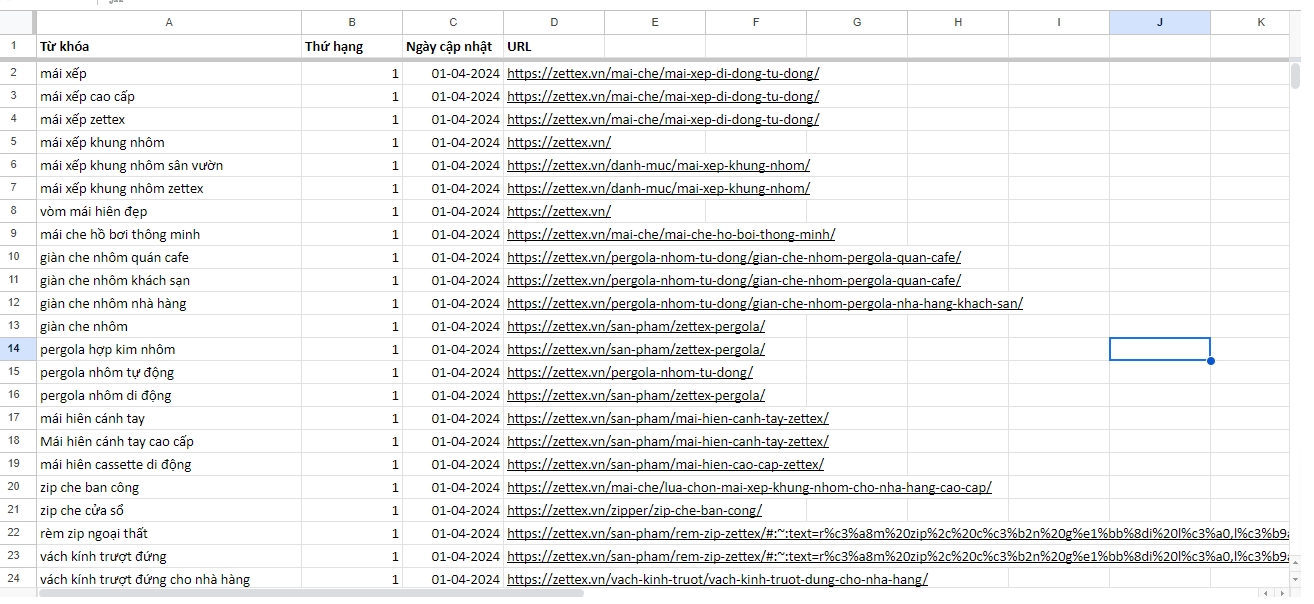
Task: Select the cell 'pergola nhôm di động'
Action: pyautogui.click(x=168, y=395)
